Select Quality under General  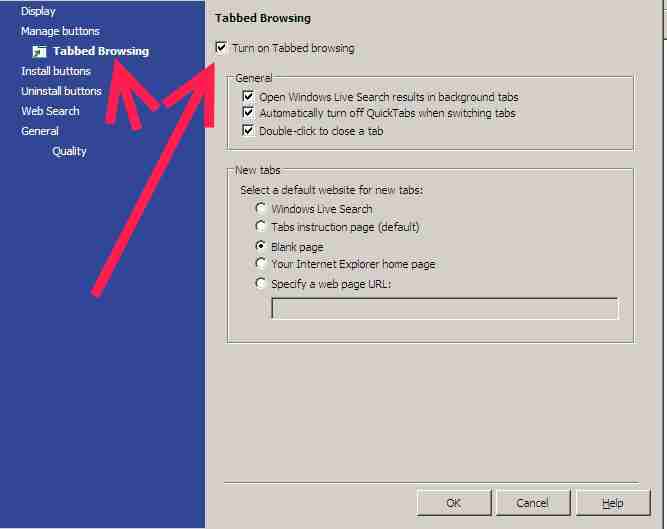click(x=69, y=151)
